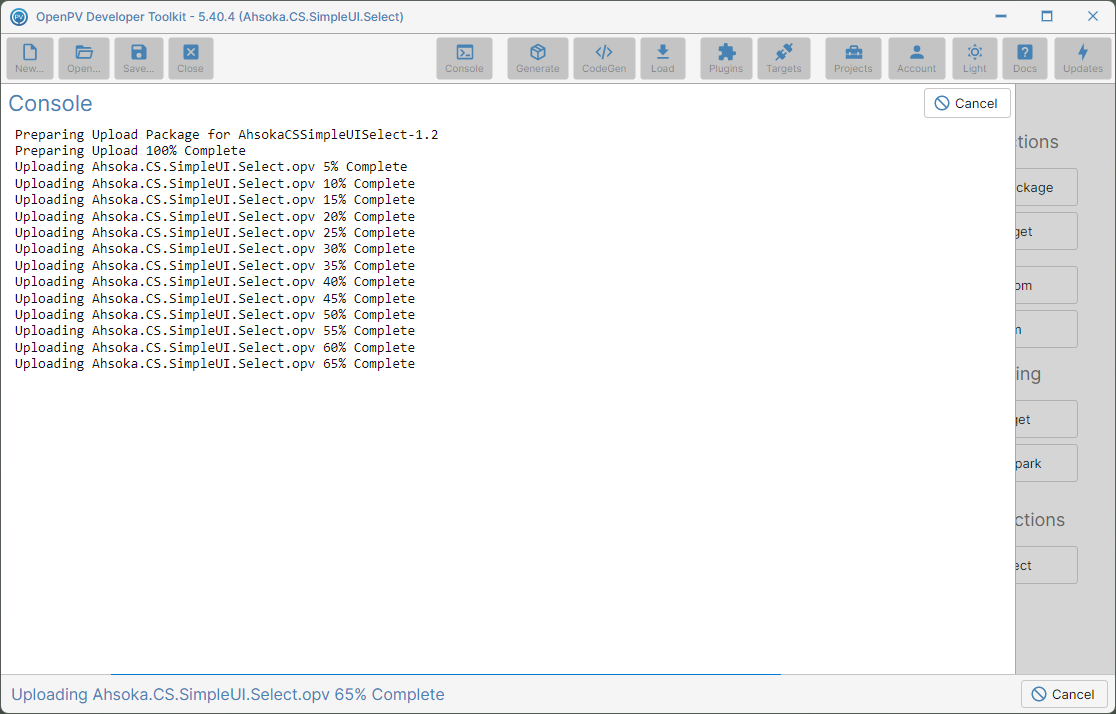Cancel the upload from the Console header
The width and height of the screenshot is (1116, 714).
[967, 103]
